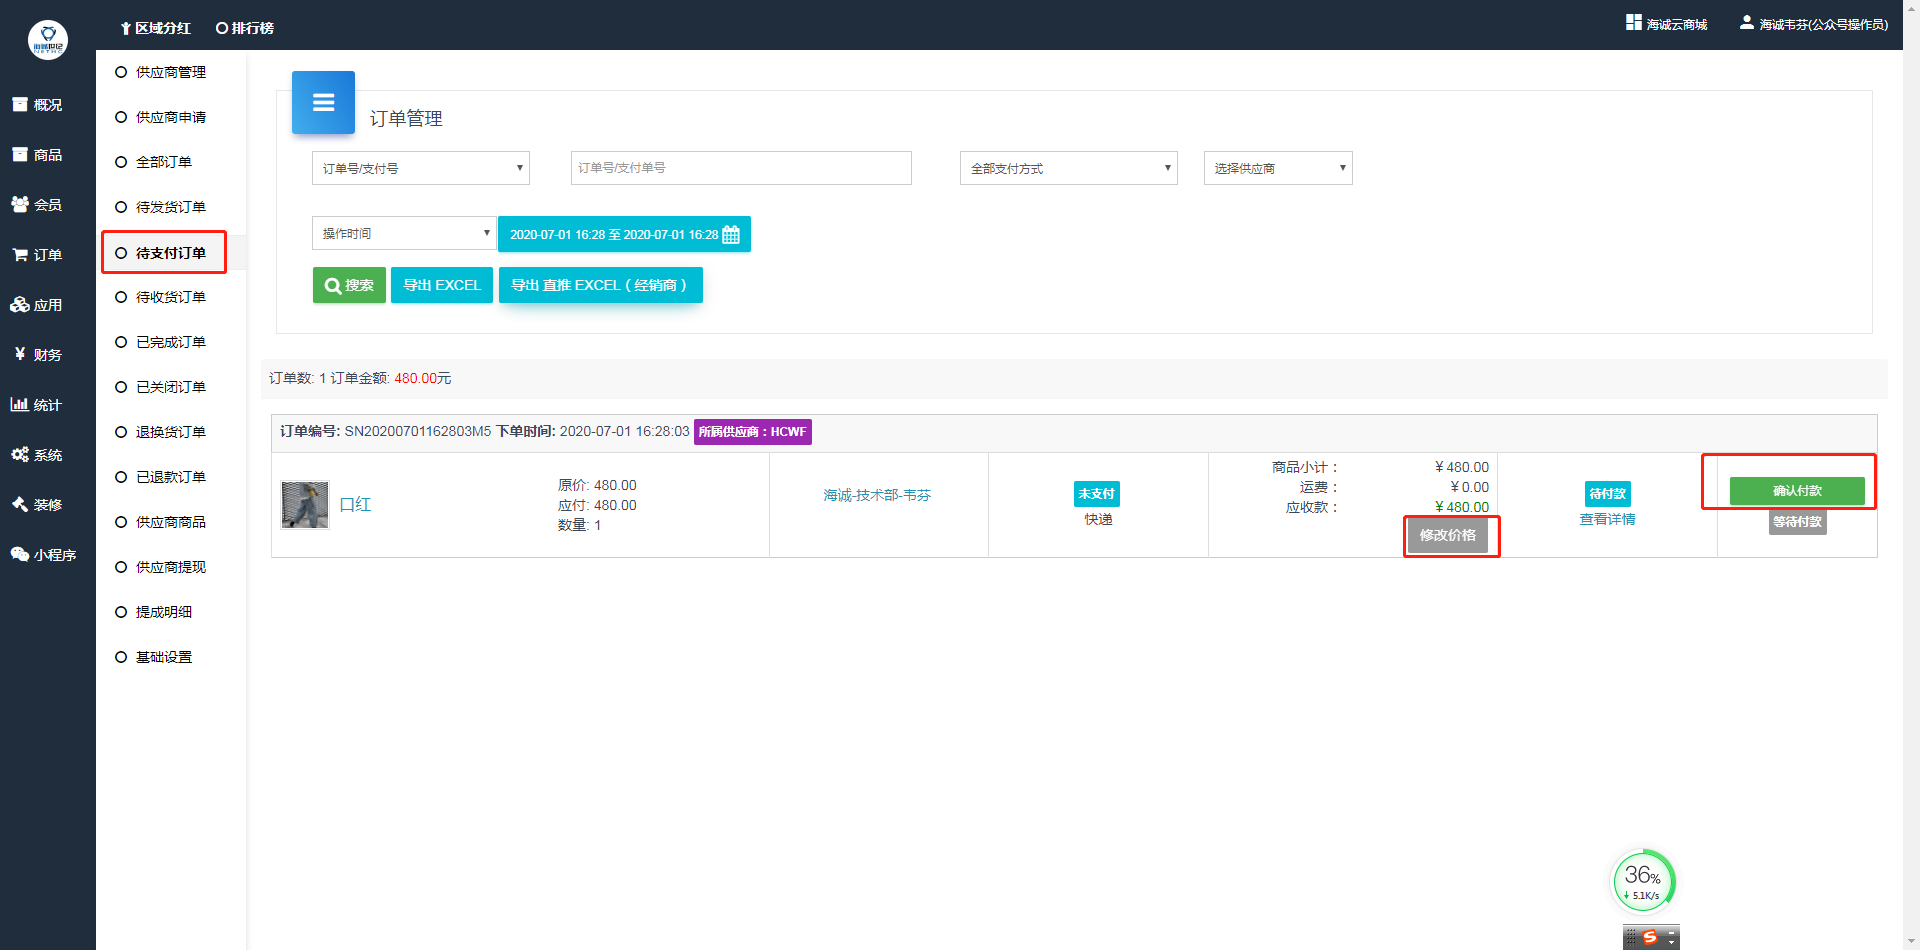The height and width of the screenshot is (950, 1920).
Task: Open 订单 cart icon in sidebar
Action: [x=20, y=254]
